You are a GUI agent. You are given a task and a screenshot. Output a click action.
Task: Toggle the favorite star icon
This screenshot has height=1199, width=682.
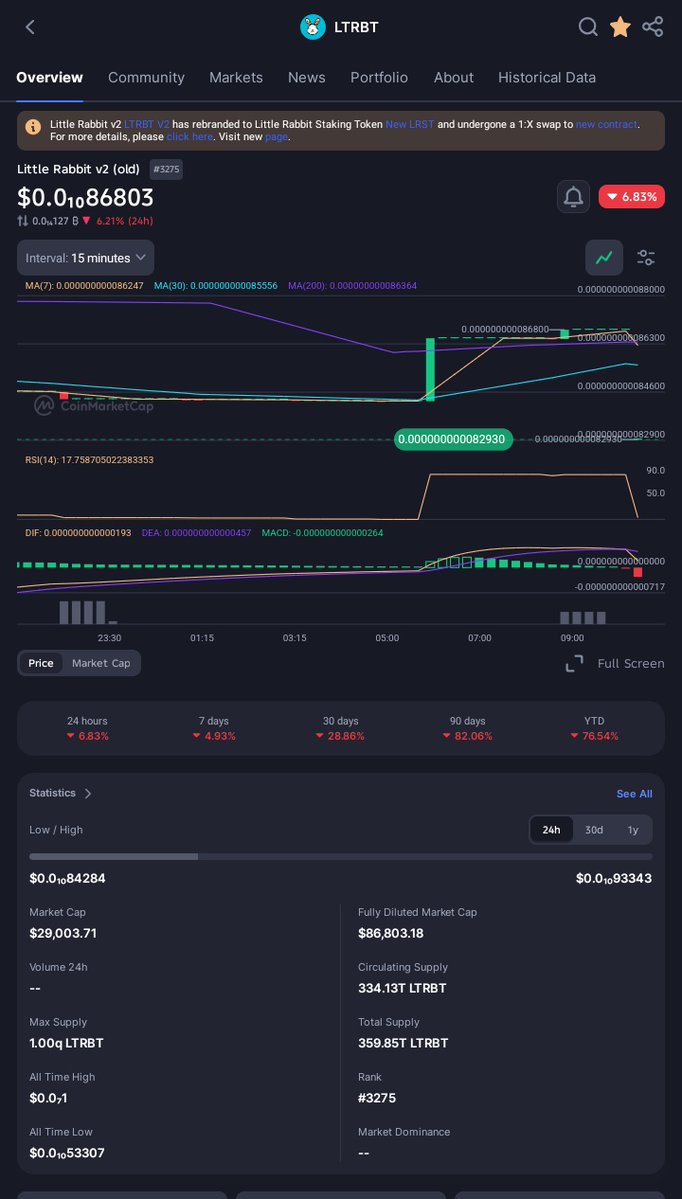tap(620, 28)
